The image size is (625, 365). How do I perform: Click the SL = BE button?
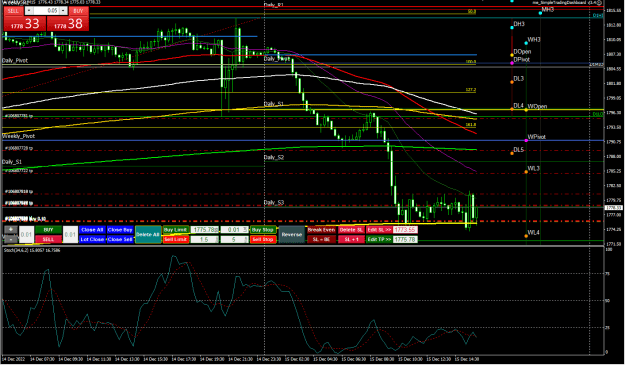(321, 239)
